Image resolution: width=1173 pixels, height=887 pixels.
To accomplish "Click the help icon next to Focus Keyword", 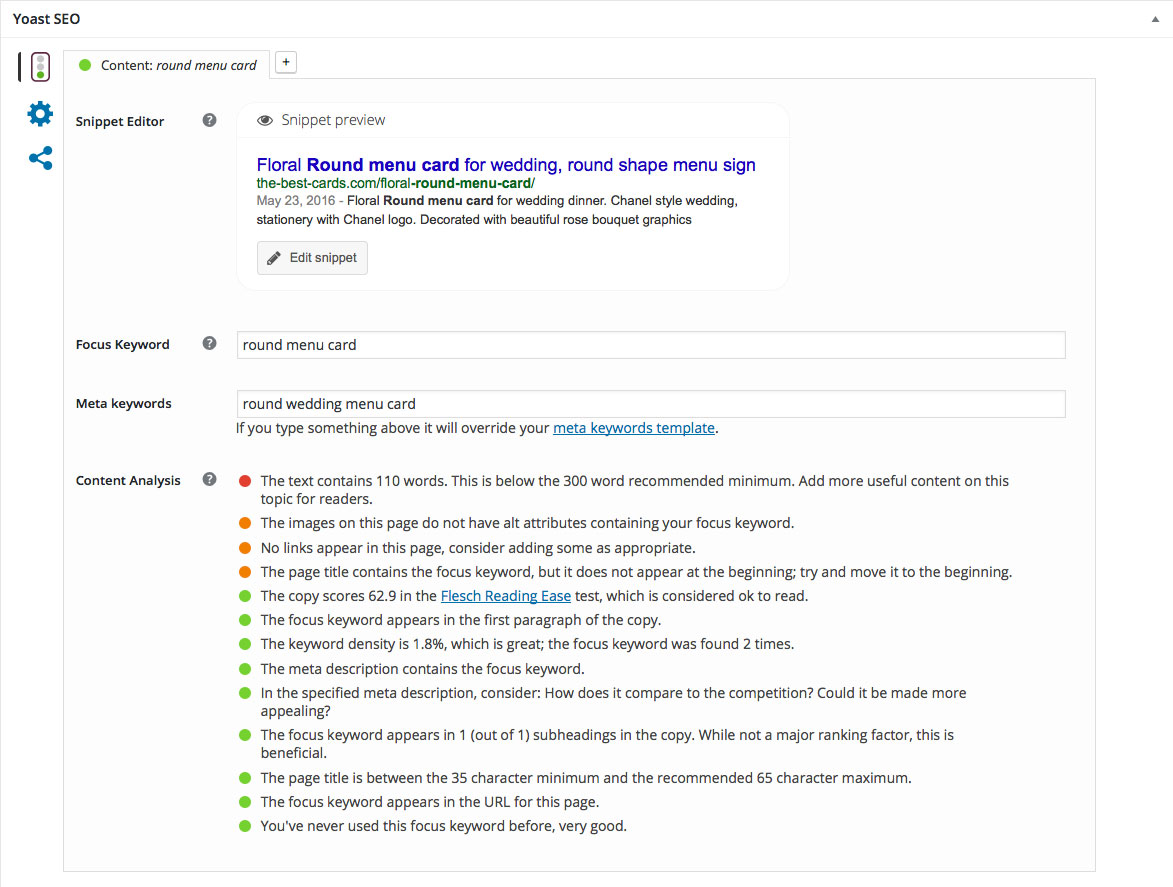I will click(x=209, y=343).
